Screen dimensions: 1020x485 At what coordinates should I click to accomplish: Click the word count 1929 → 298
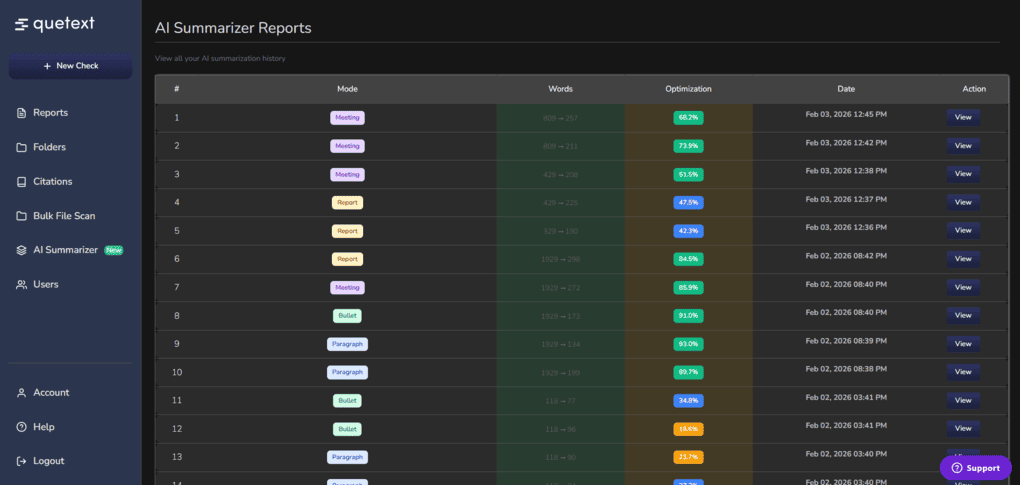click(x=560, y=259)
